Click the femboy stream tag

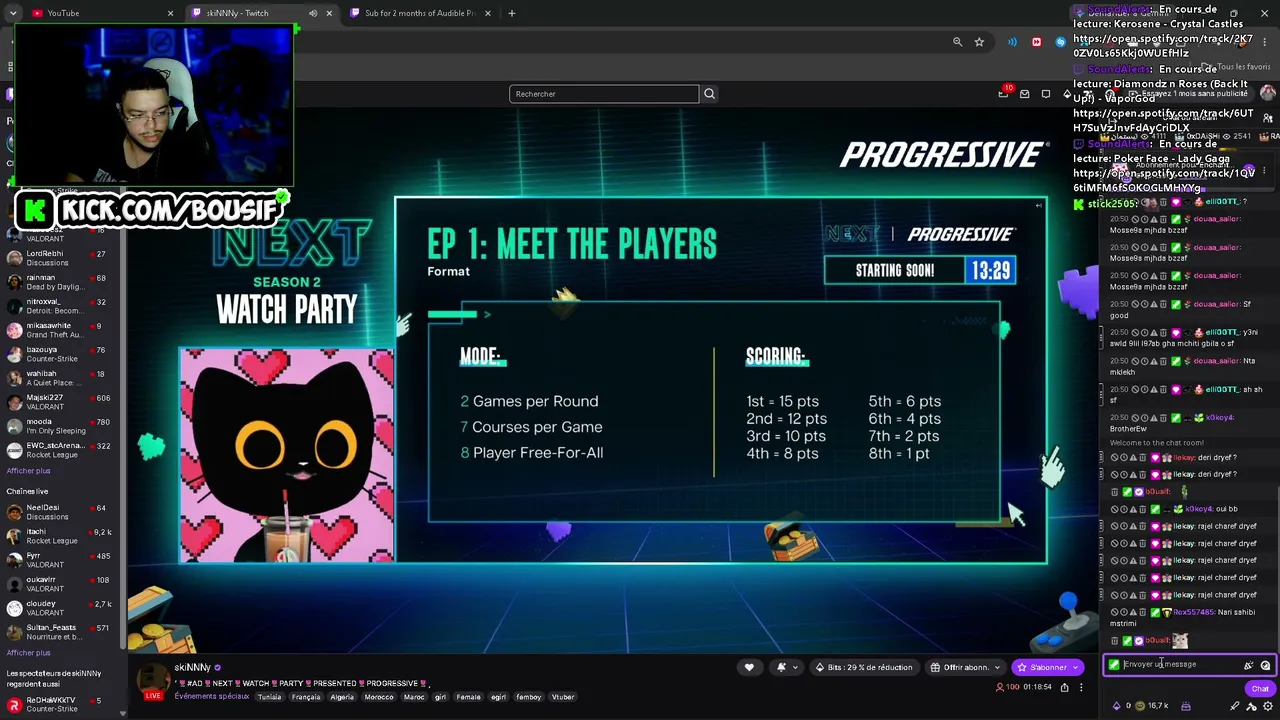click(x=529, y=697)
